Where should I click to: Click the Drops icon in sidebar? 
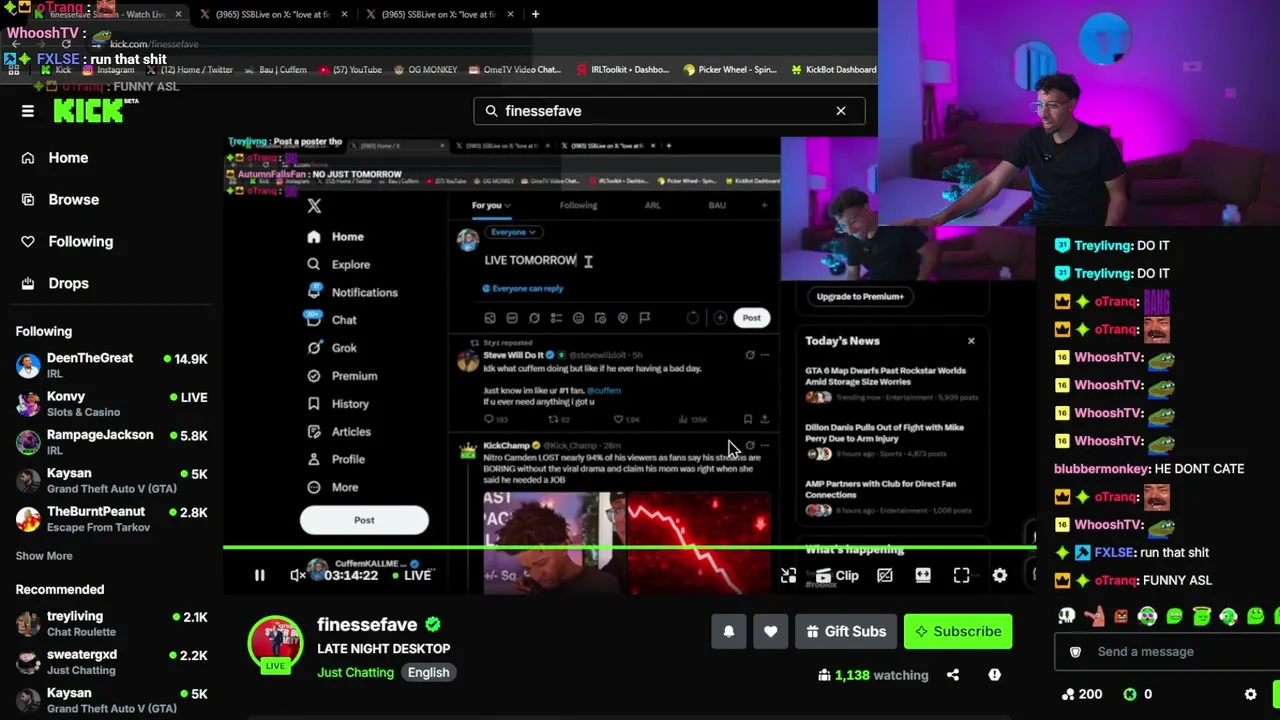[28, 283]
